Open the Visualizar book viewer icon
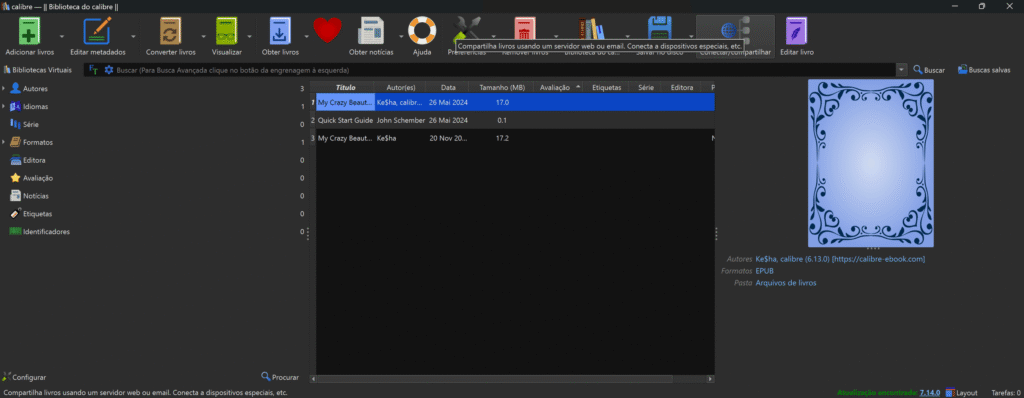The width and height of the screenshot is (1024, 398). click(x=227, y=31)
